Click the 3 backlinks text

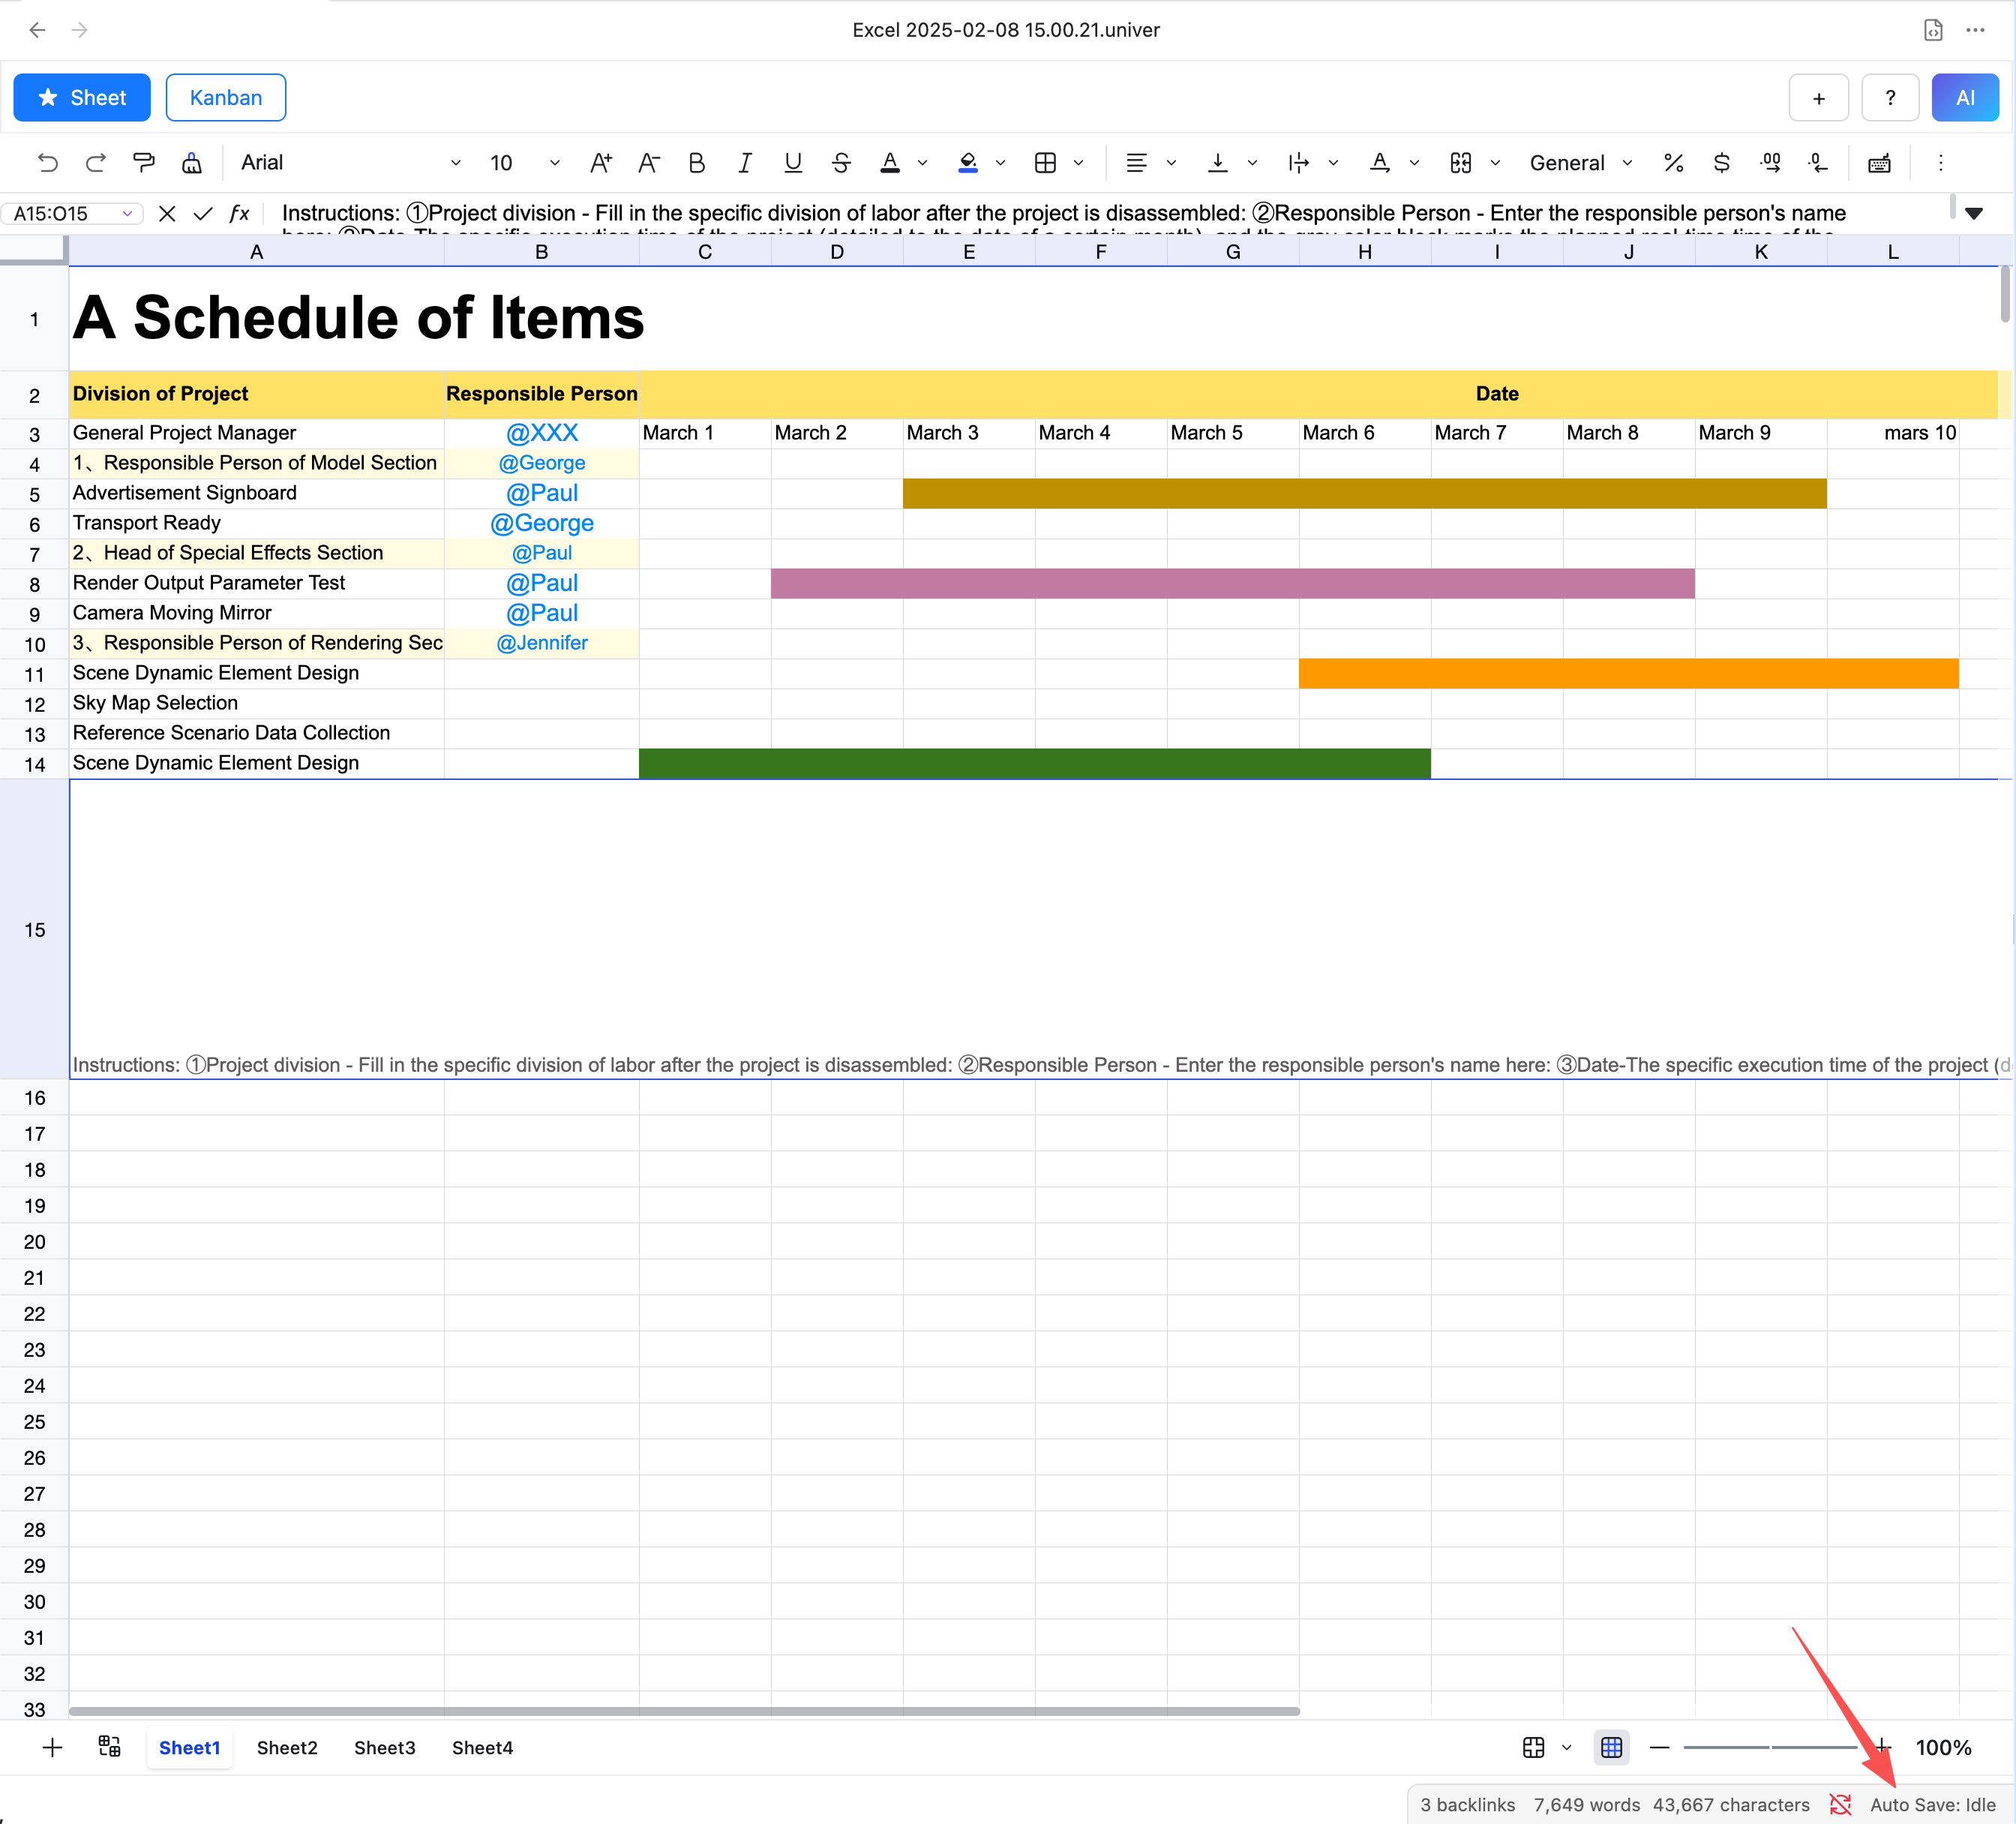tap(1467, 1804)
